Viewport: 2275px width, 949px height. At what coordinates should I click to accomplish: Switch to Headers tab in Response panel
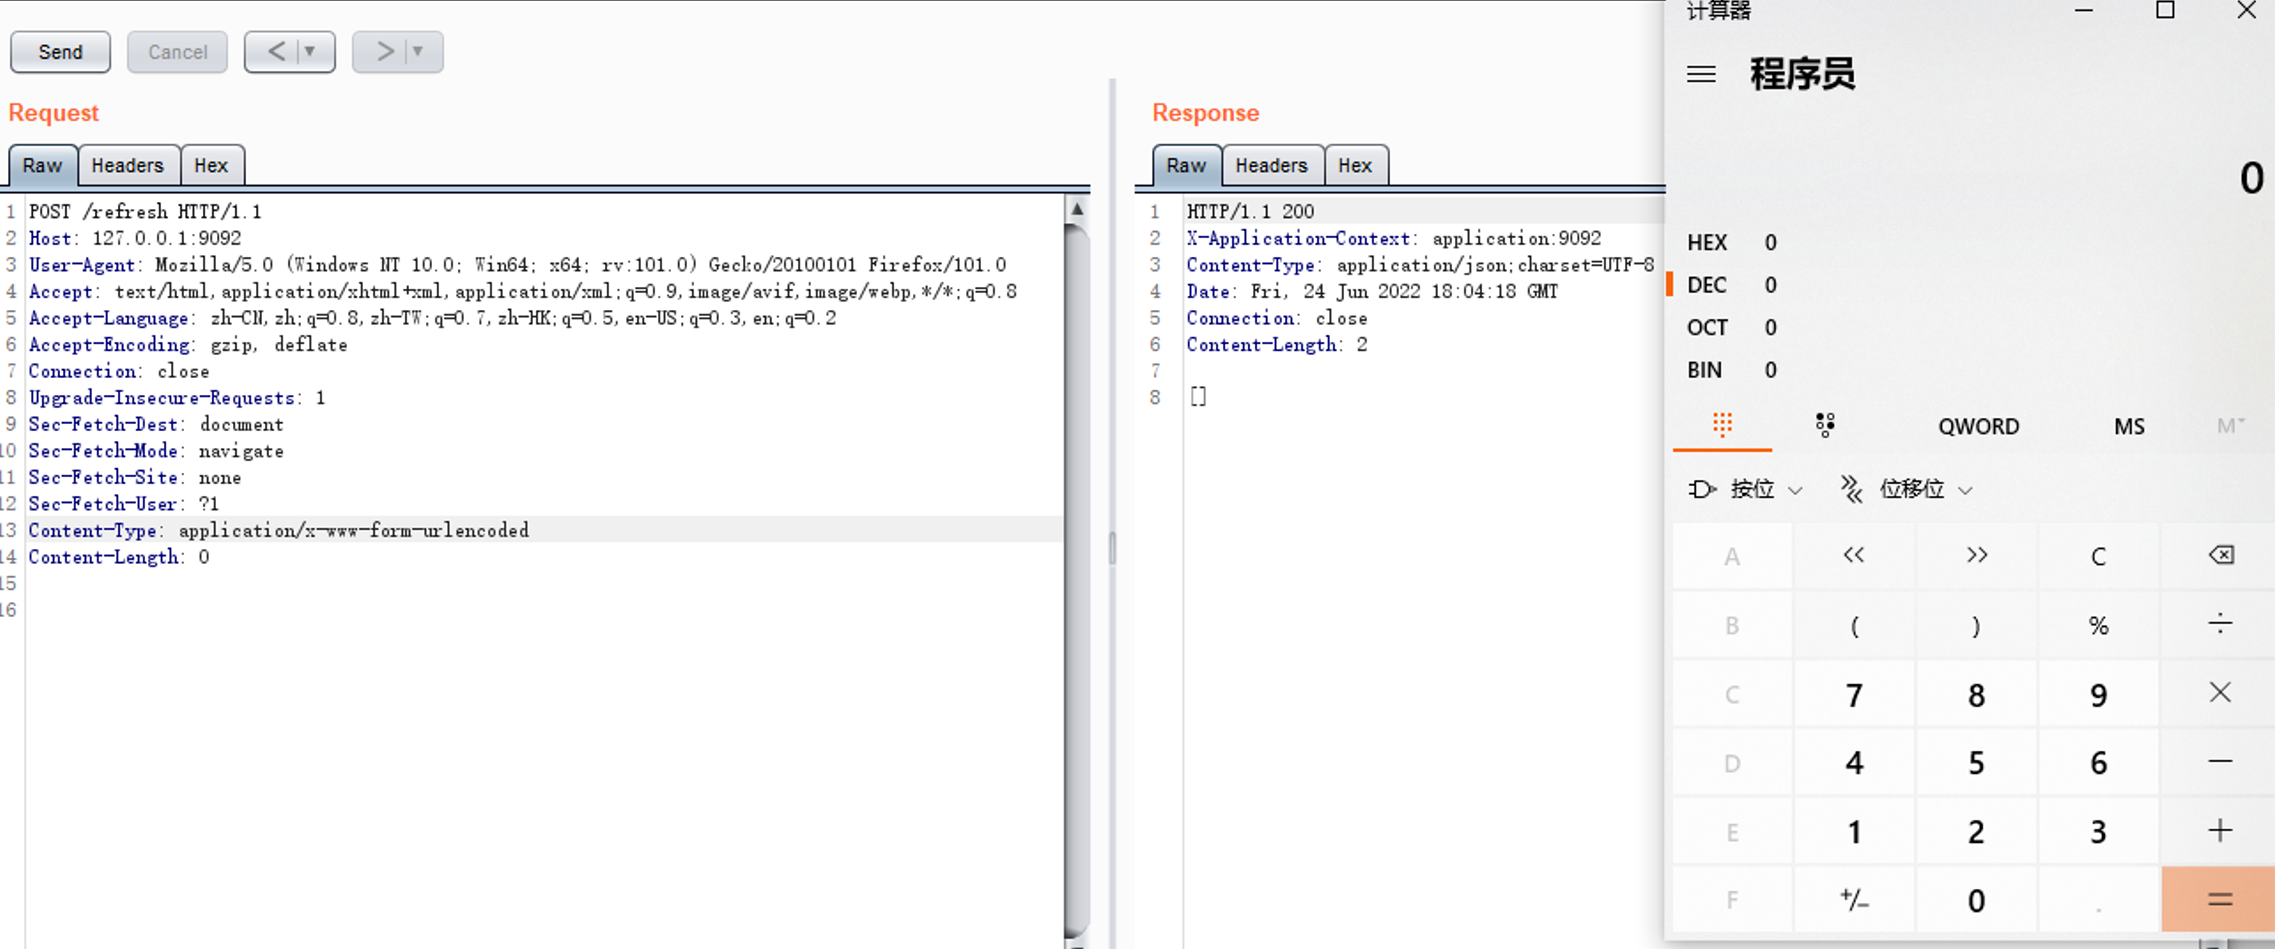tap(1271, 166)
